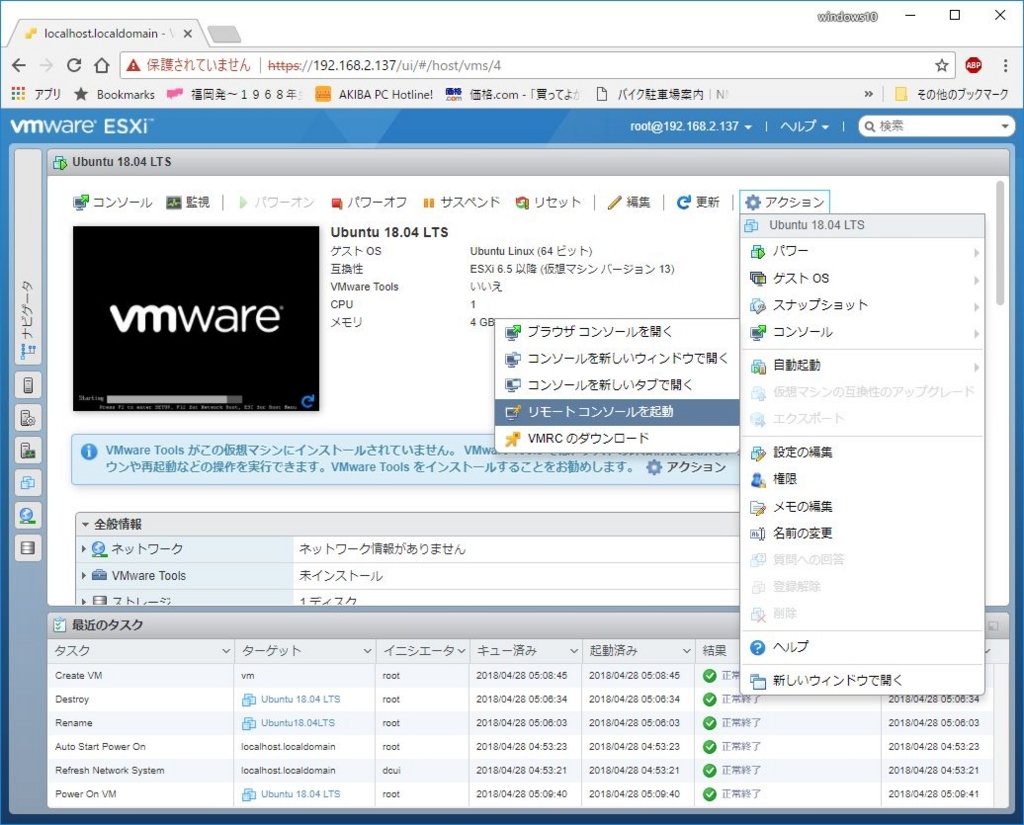Open Chrome three-dot menu

1005,65
